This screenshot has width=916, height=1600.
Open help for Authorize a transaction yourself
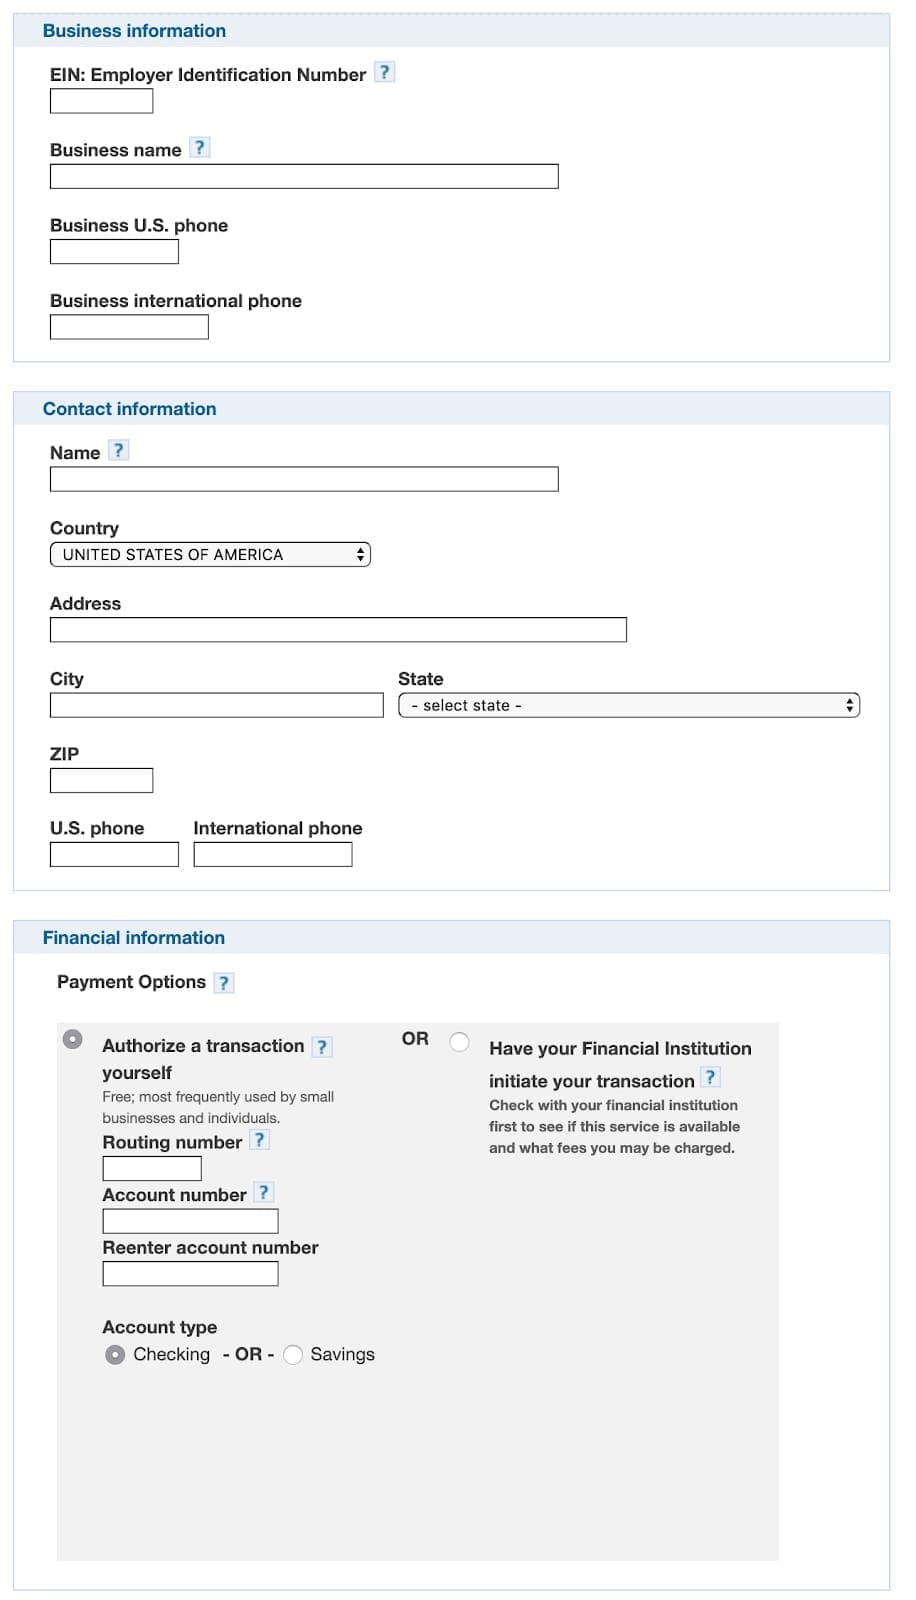(x=321, y=1047)
